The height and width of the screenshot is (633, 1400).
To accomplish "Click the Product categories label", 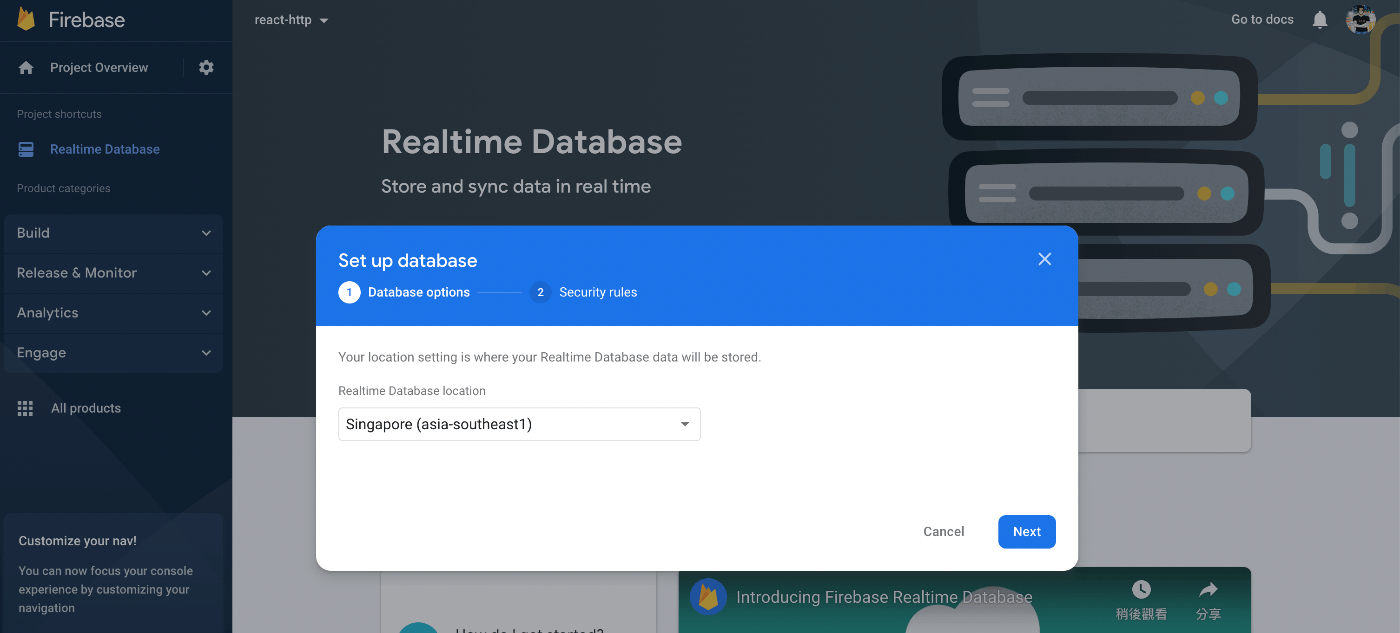I will (64, 188).
